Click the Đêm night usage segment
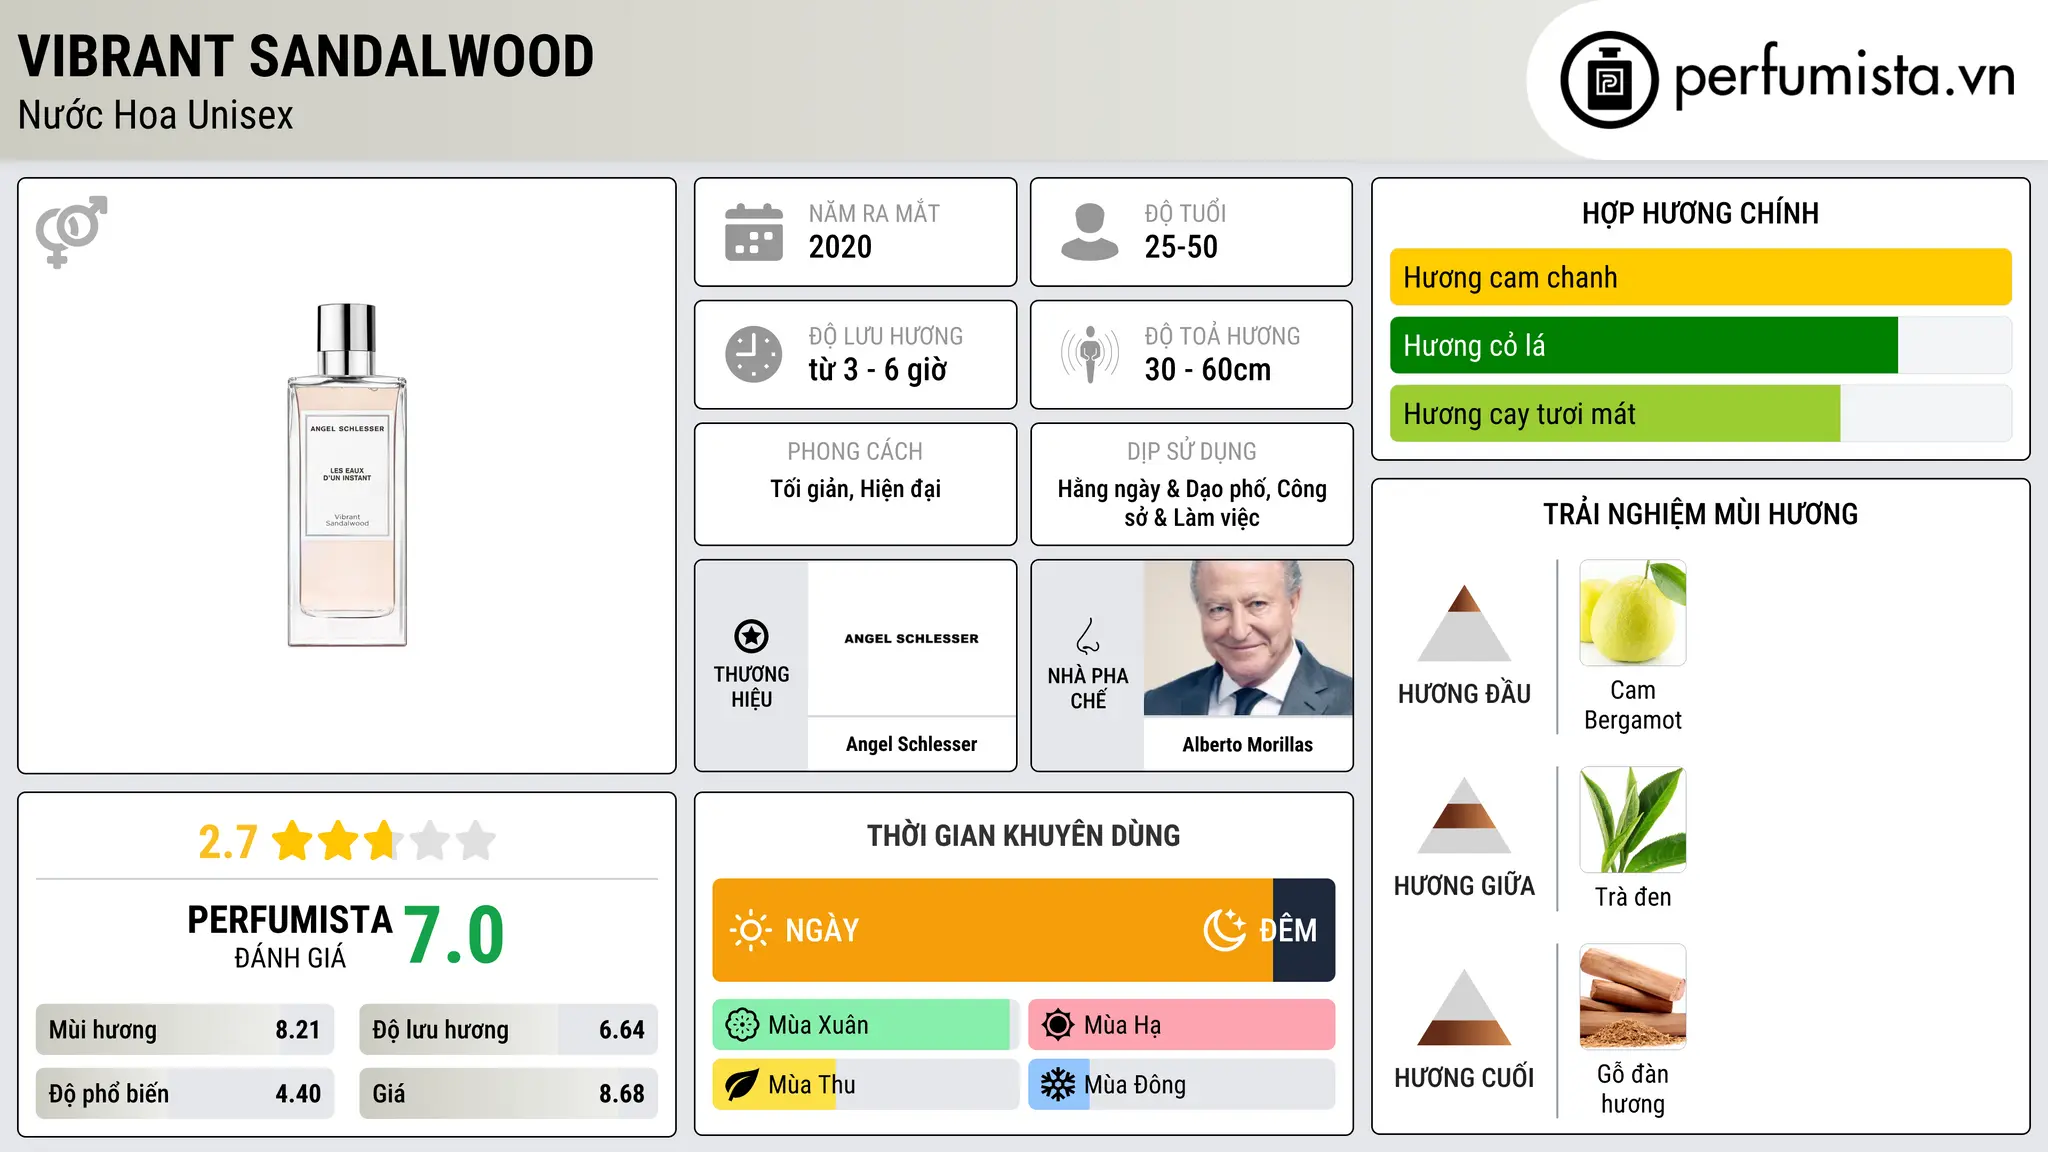Viewport: 2048px width, 1152px height. coord(1304,930)
